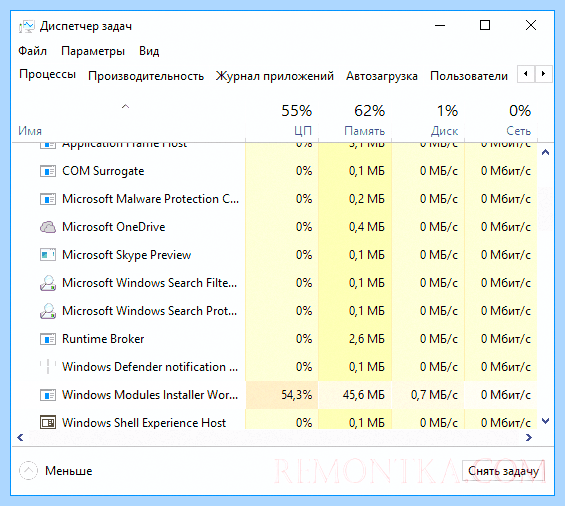Viewport: 565px width, 506px height.
Task: Click the Microsoft Skype Preview icon
Action: click(48, 255)
